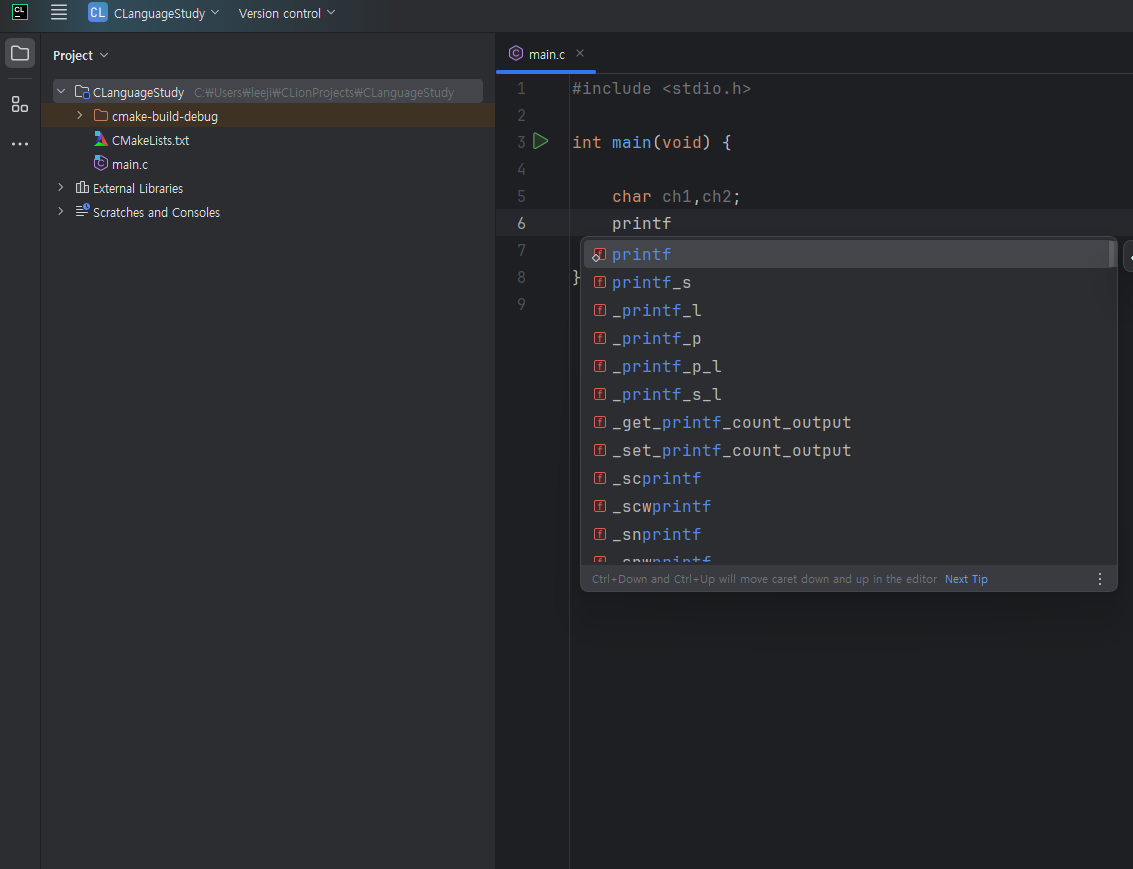Click line number 6 in the gutter
1133x869 pixels.
(521, 223)
